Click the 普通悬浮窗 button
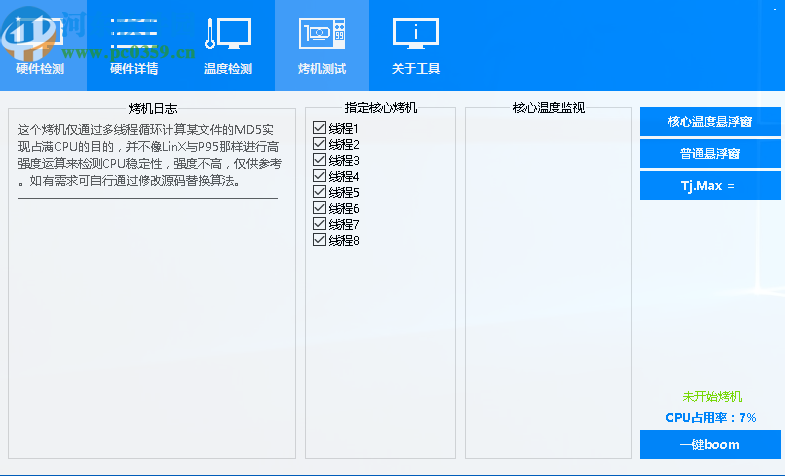Viewport: 785px width, 476px height. (x=710, y=154)
